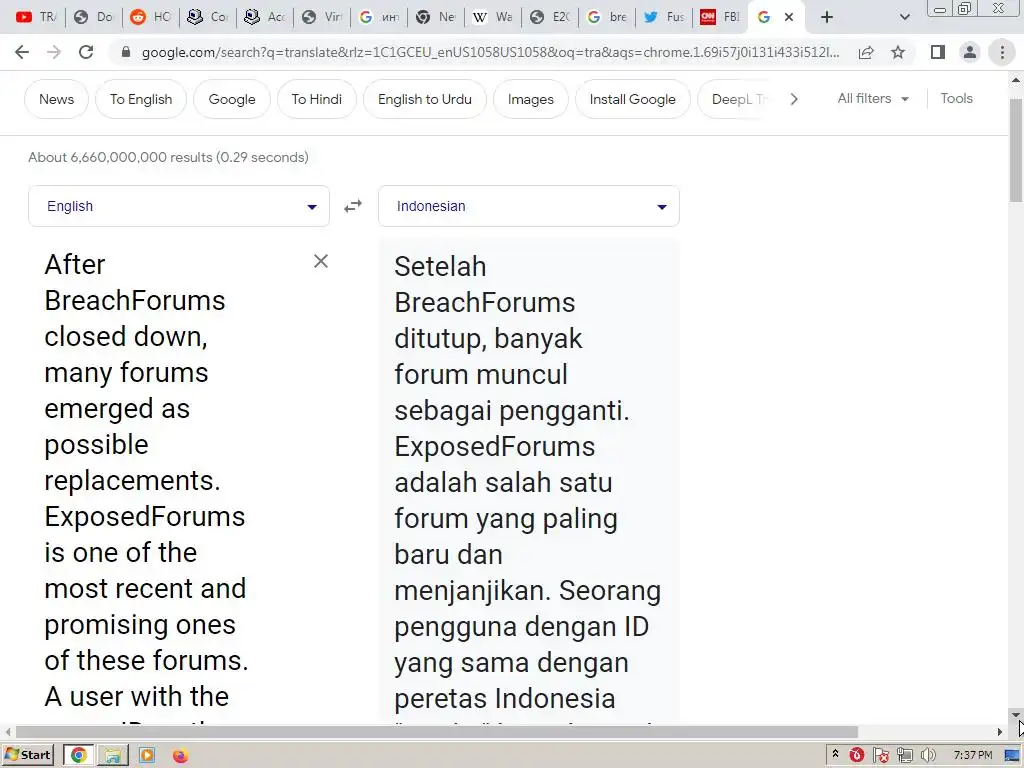Switch to the Do tab
Image resolution: width=1024 pixels, height=768 pixels.
click(x=93, y=17)
